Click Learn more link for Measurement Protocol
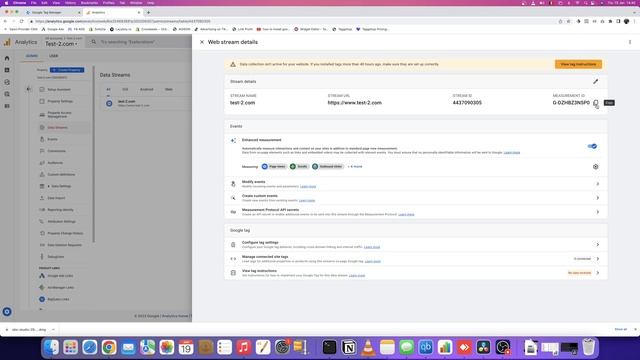Image resolution: width=640 pixels, height=360 pixels. pos(406,214)
